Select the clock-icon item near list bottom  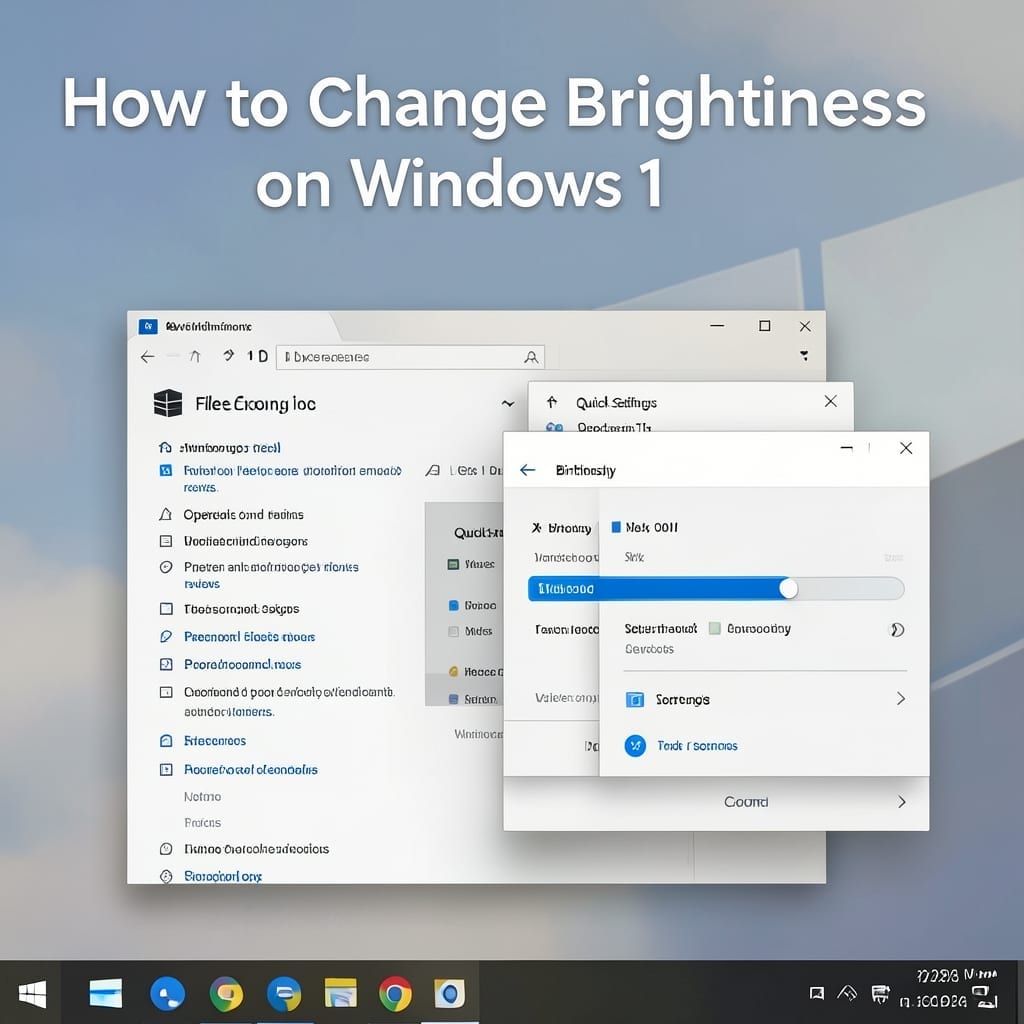click(x=244, y=849)
